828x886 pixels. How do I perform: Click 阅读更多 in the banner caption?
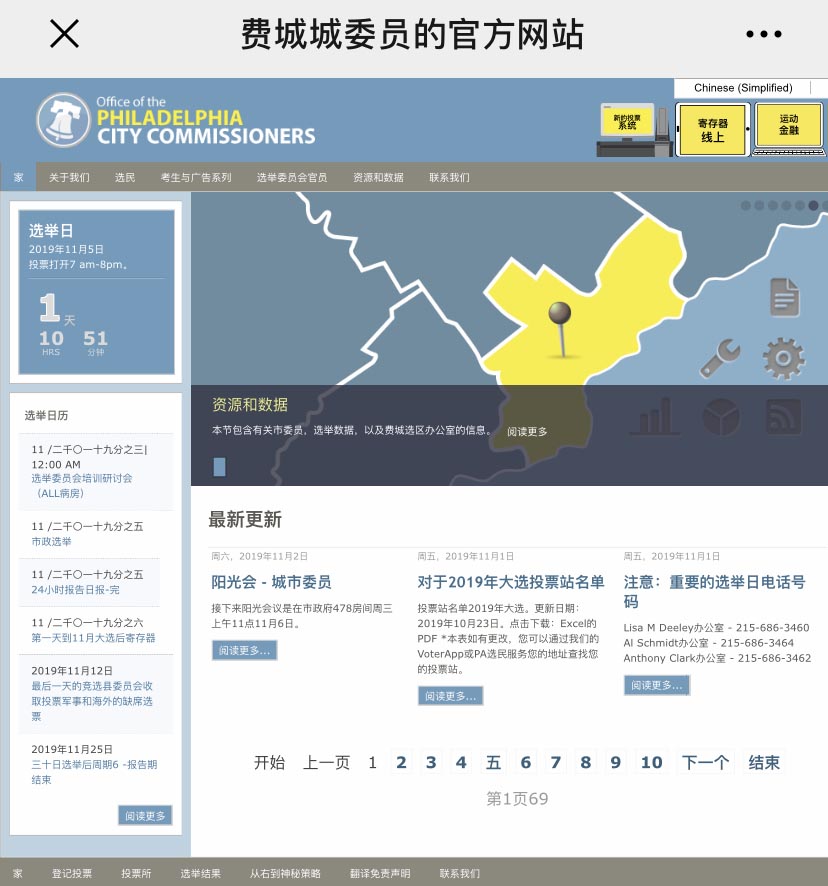pos(527,432)
